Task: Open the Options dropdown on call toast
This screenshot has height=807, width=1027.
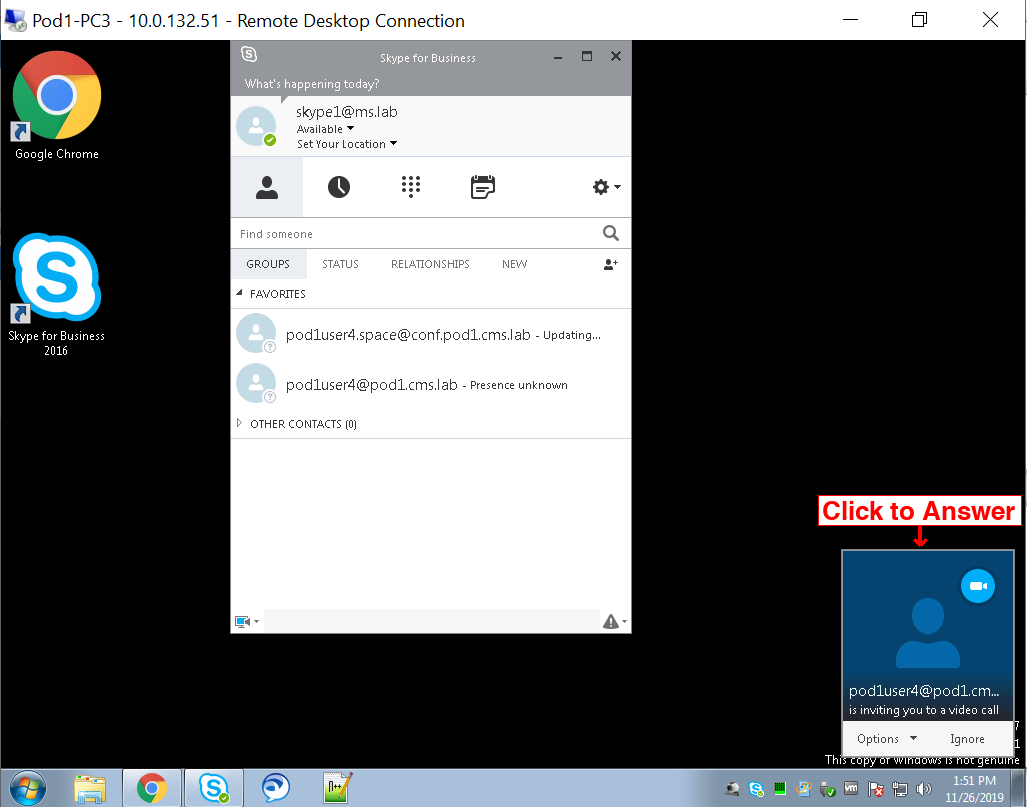Action: (887, 739)
